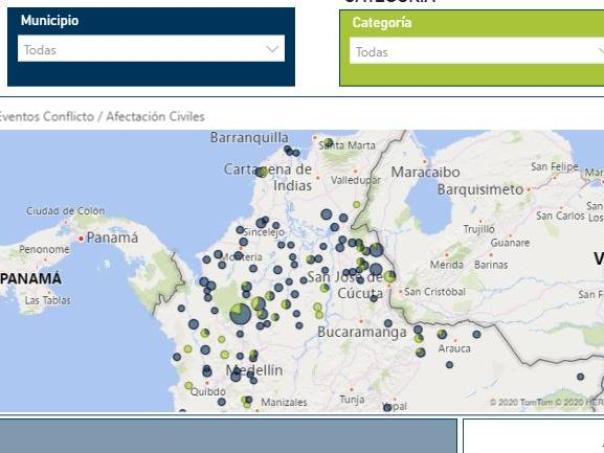Click the Municipio slicer header label

click(50, 20)
